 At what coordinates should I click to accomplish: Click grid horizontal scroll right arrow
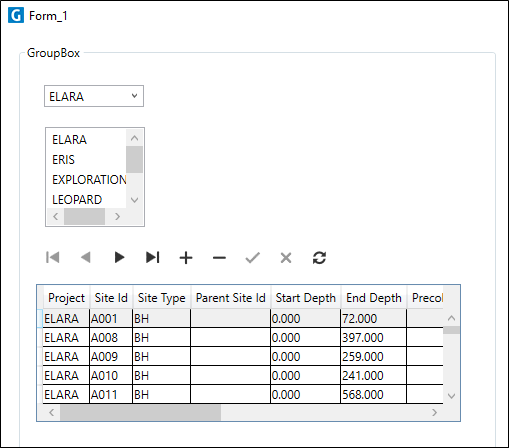pos(434,413)
